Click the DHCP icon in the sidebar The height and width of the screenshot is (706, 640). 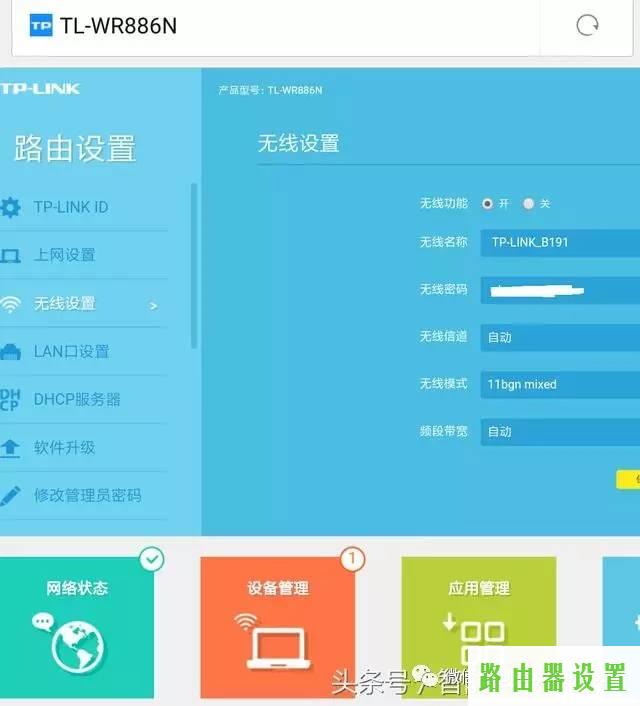pos(10,400)
